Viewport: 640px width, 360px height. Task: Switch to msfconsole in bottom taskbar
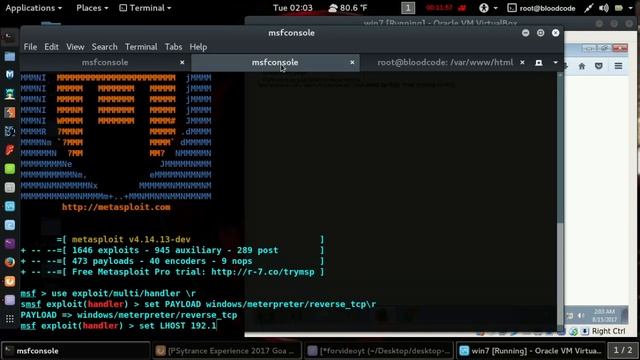76,351
